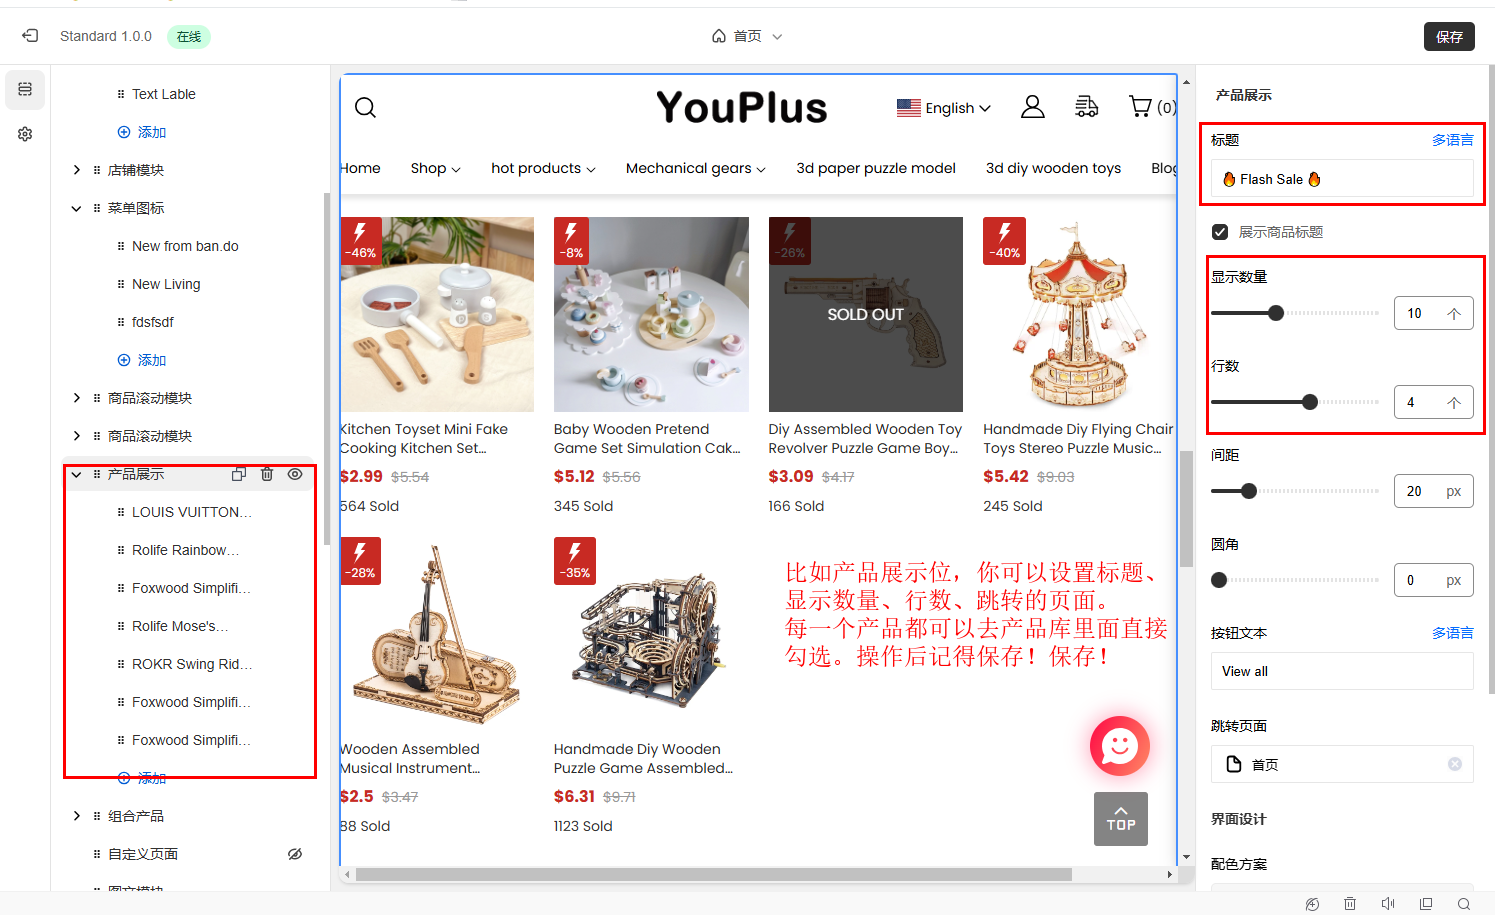
Task: Open the English language dropdown
Action: pyautogui.click(x=943, y=108)
